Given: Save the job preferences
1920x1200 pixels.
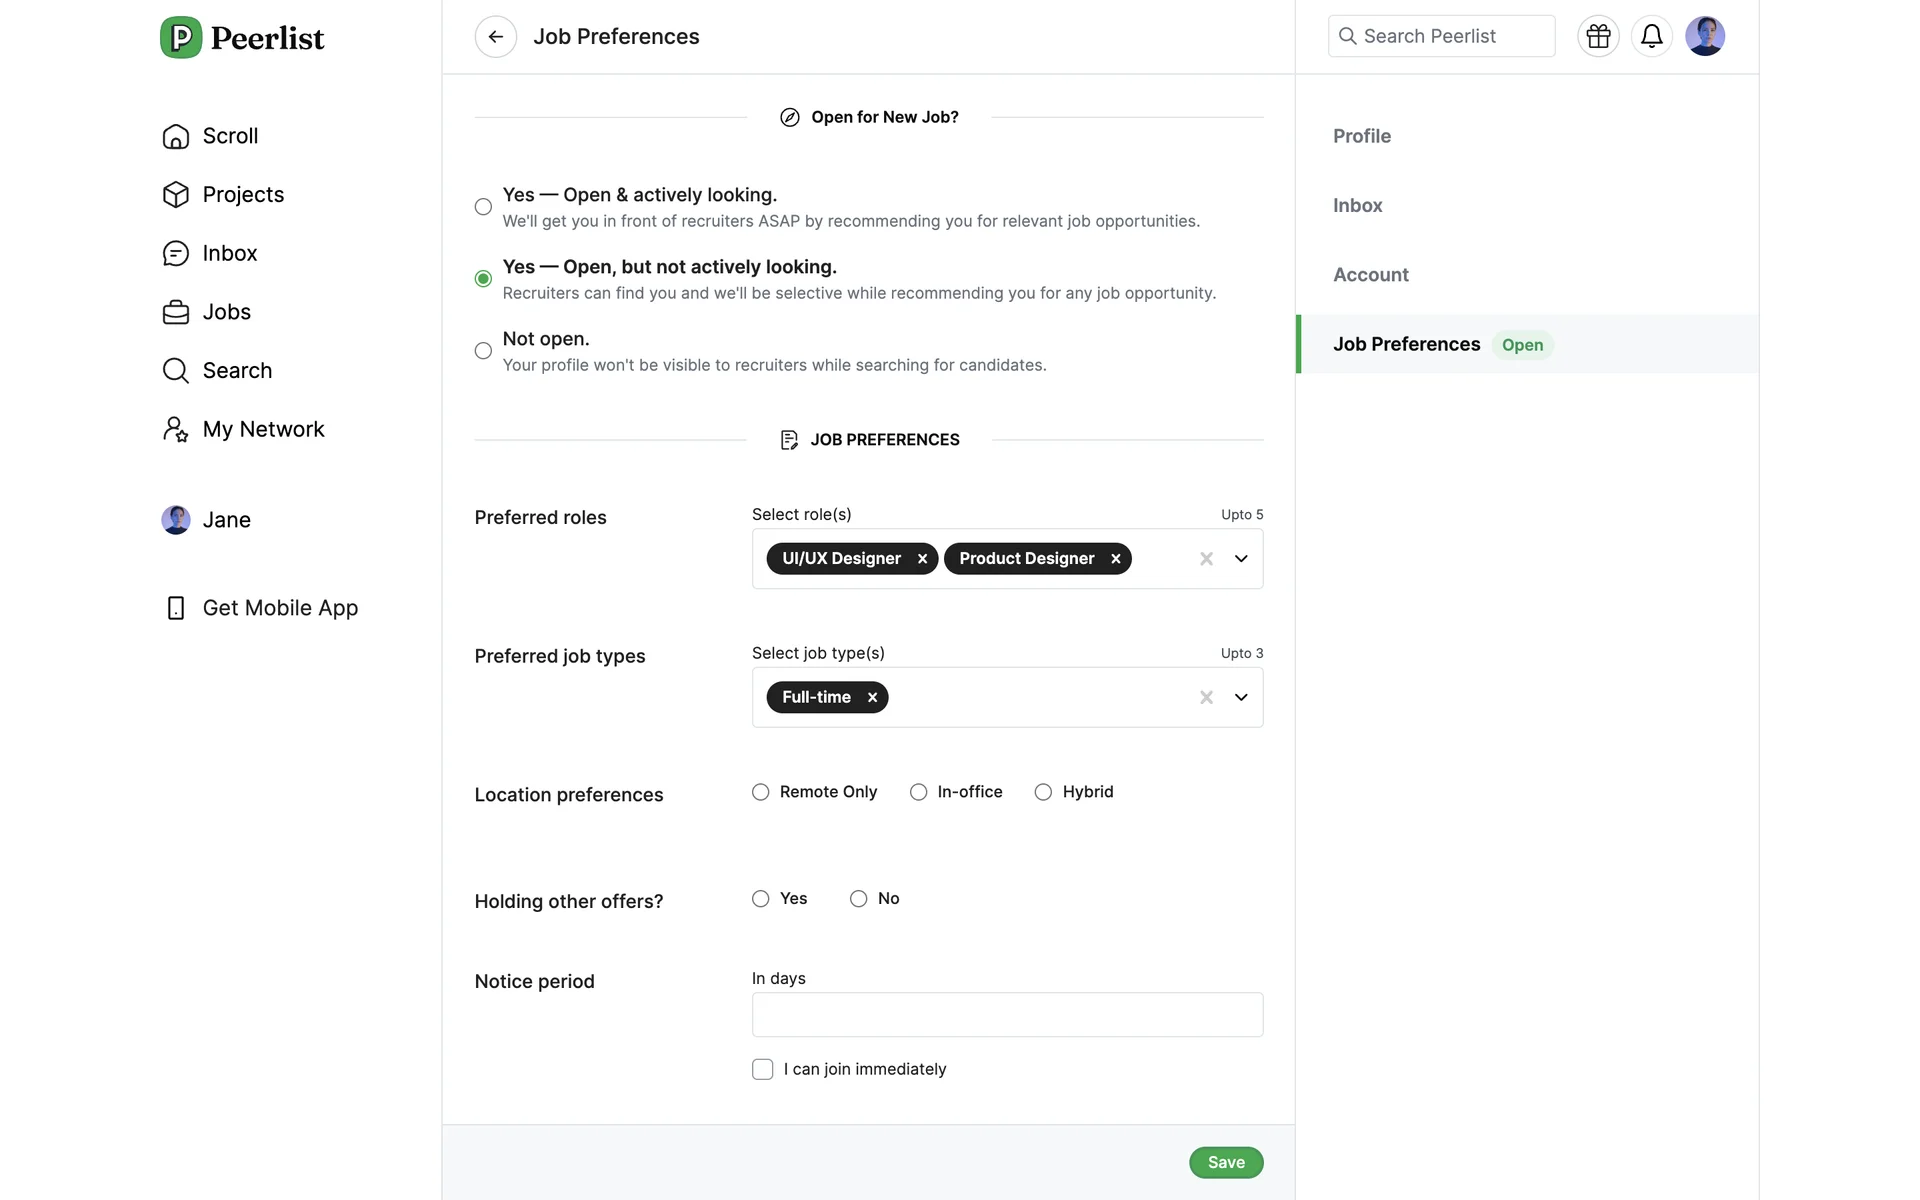Looking at the screenshot, I should [1226, 1163].
